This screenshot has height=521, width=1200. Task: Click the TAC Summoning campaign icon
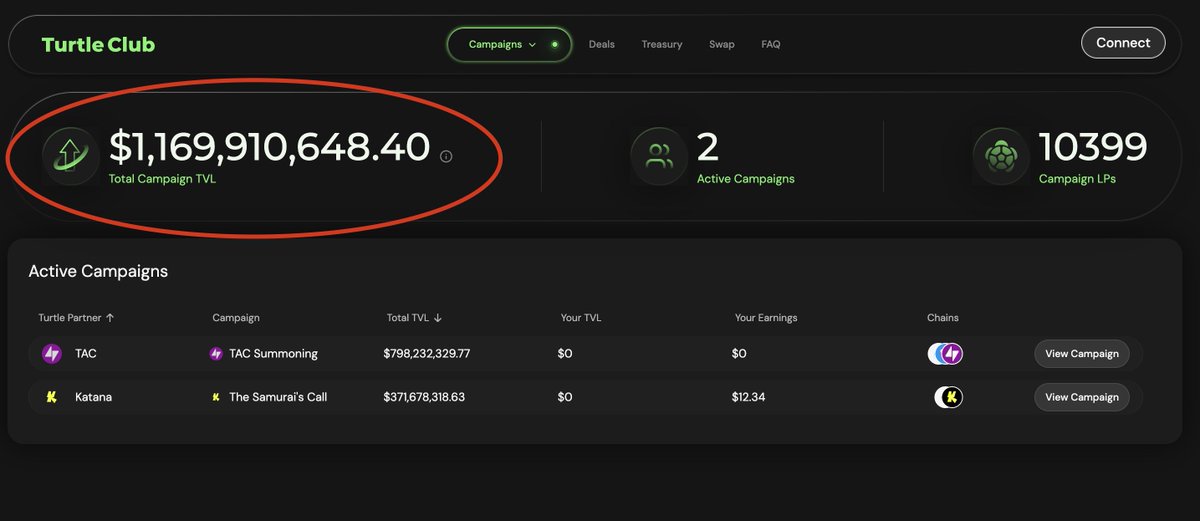click(x=216, y=354)
